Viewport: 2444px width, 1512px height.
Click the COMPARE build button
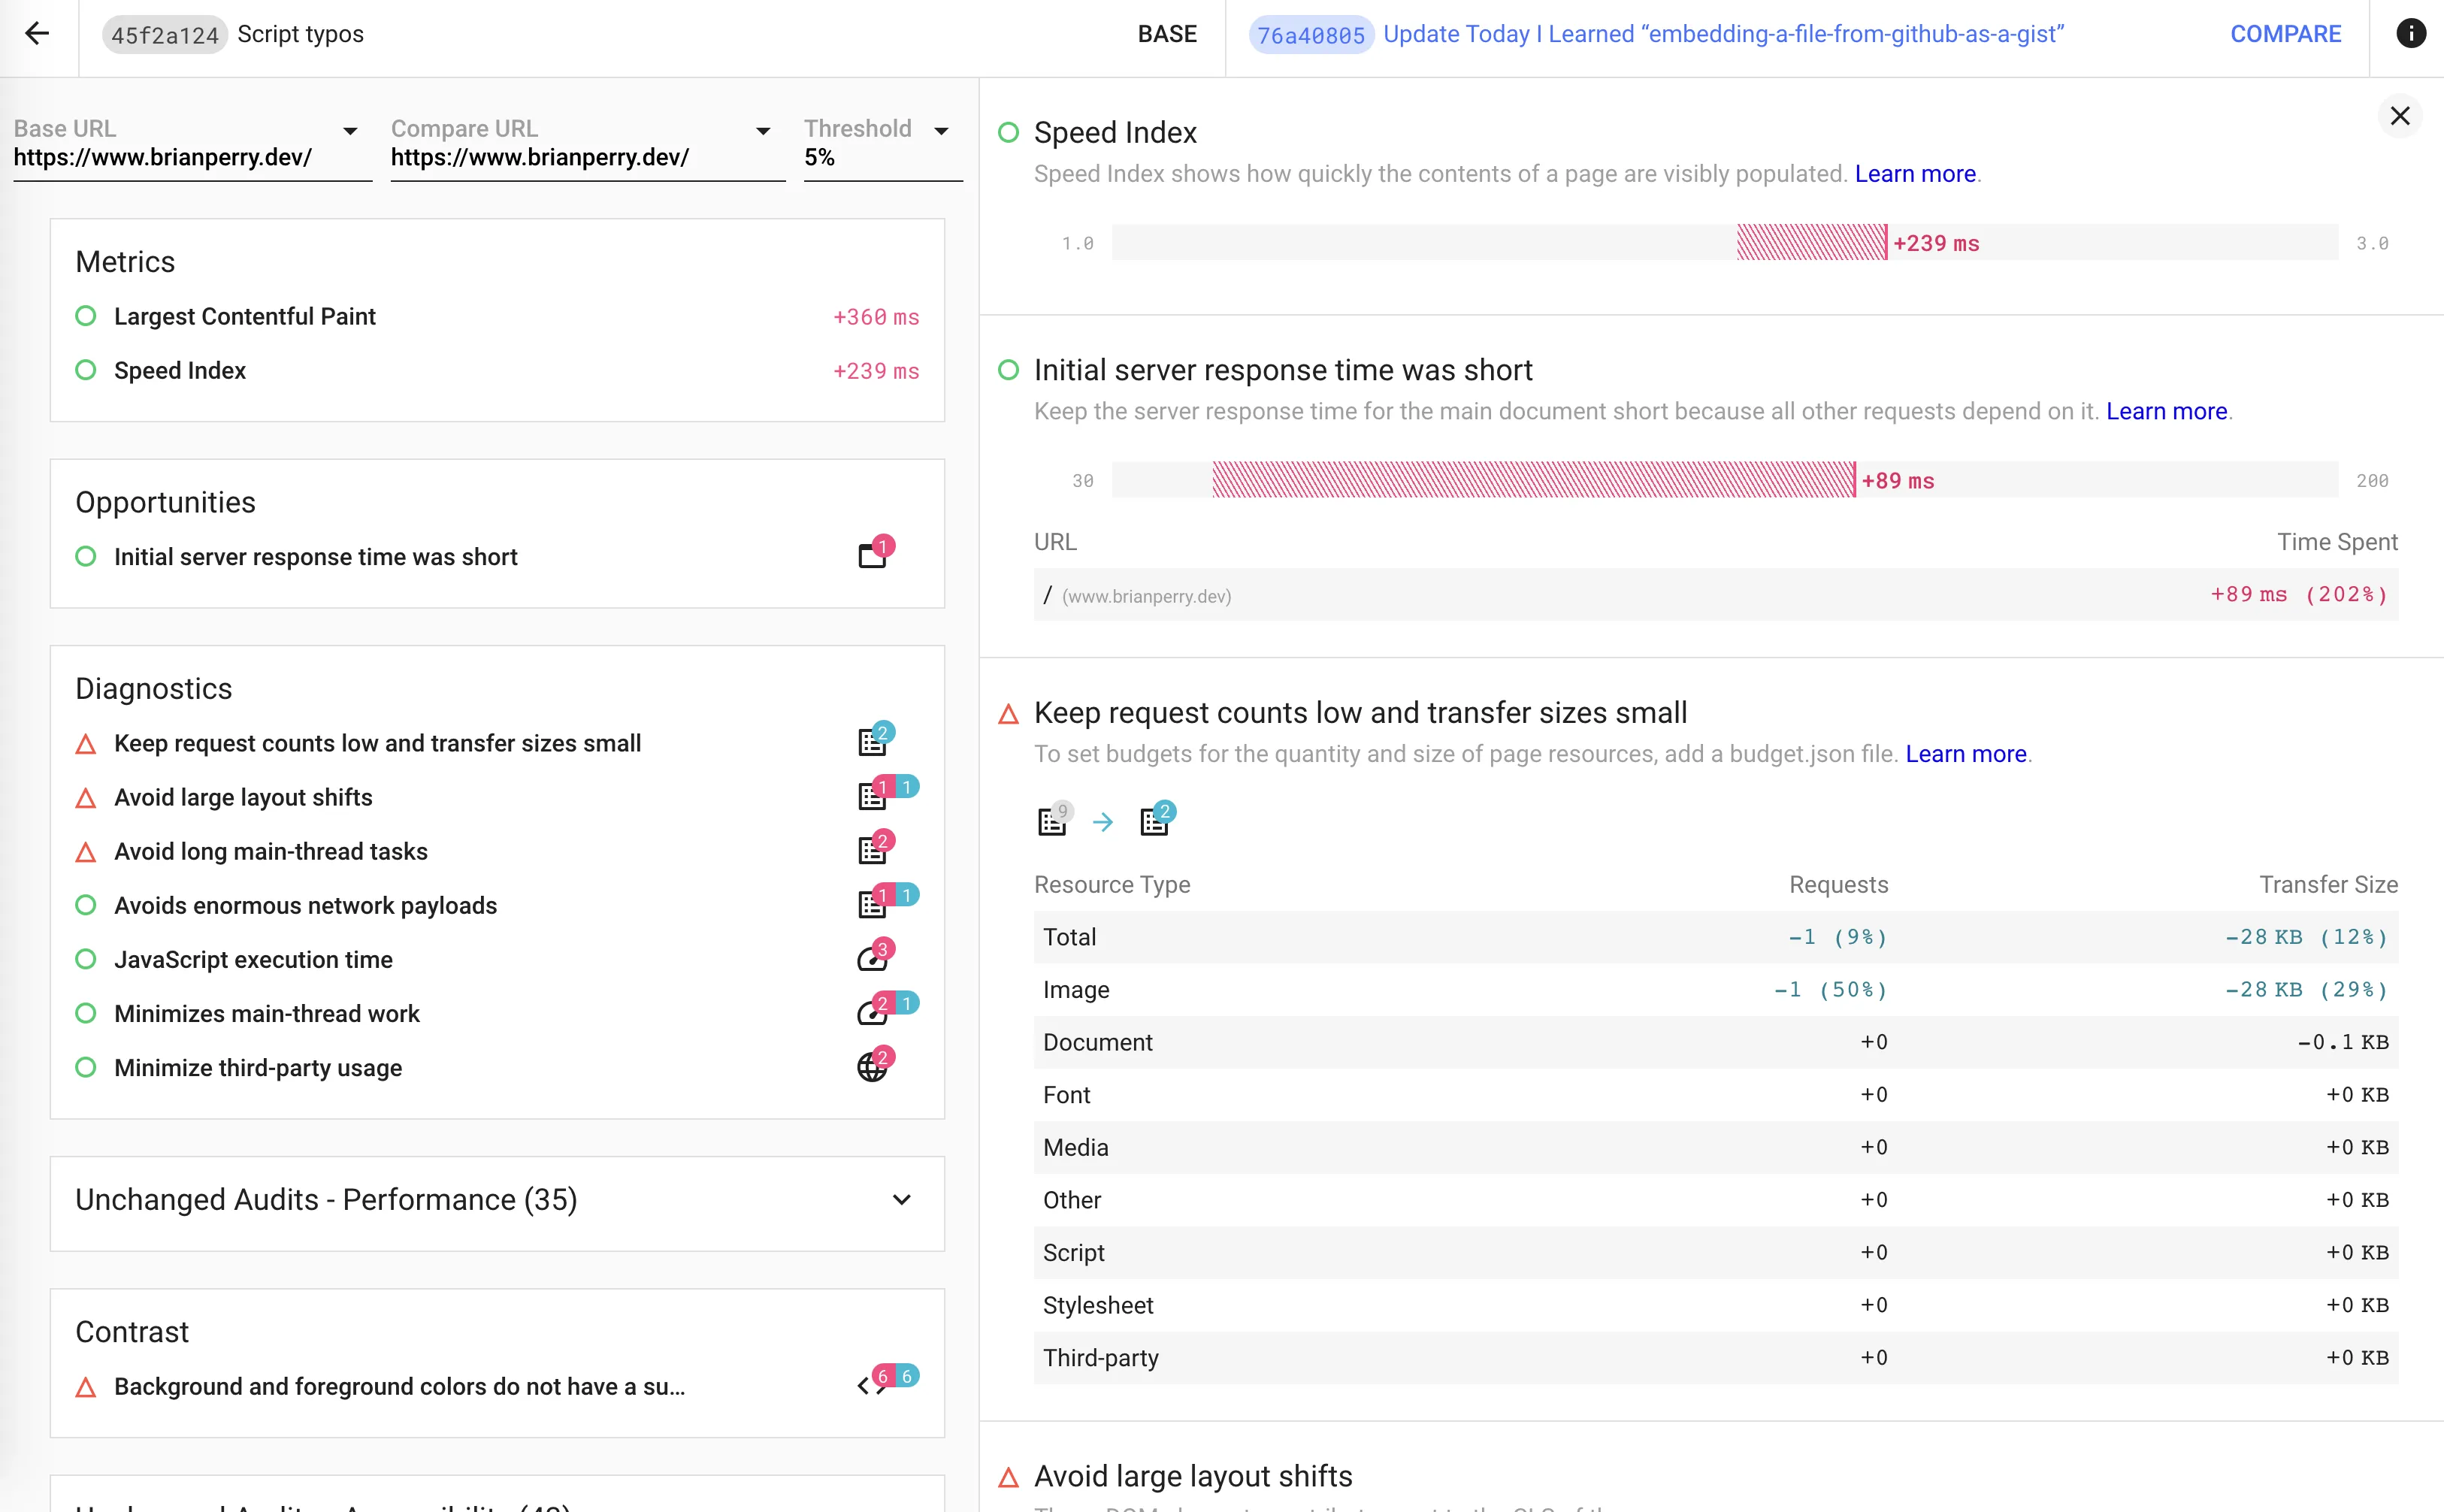(2285, 34)
